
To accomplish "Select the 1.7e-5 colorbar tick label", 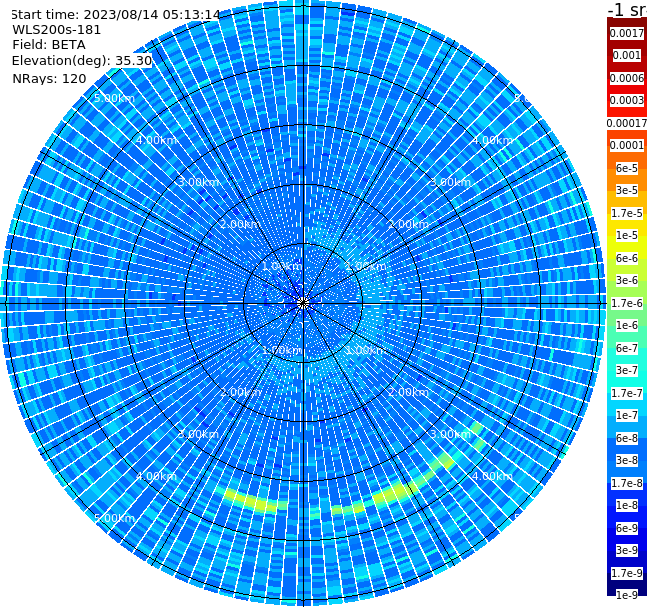I will click(x=627, y=213).
